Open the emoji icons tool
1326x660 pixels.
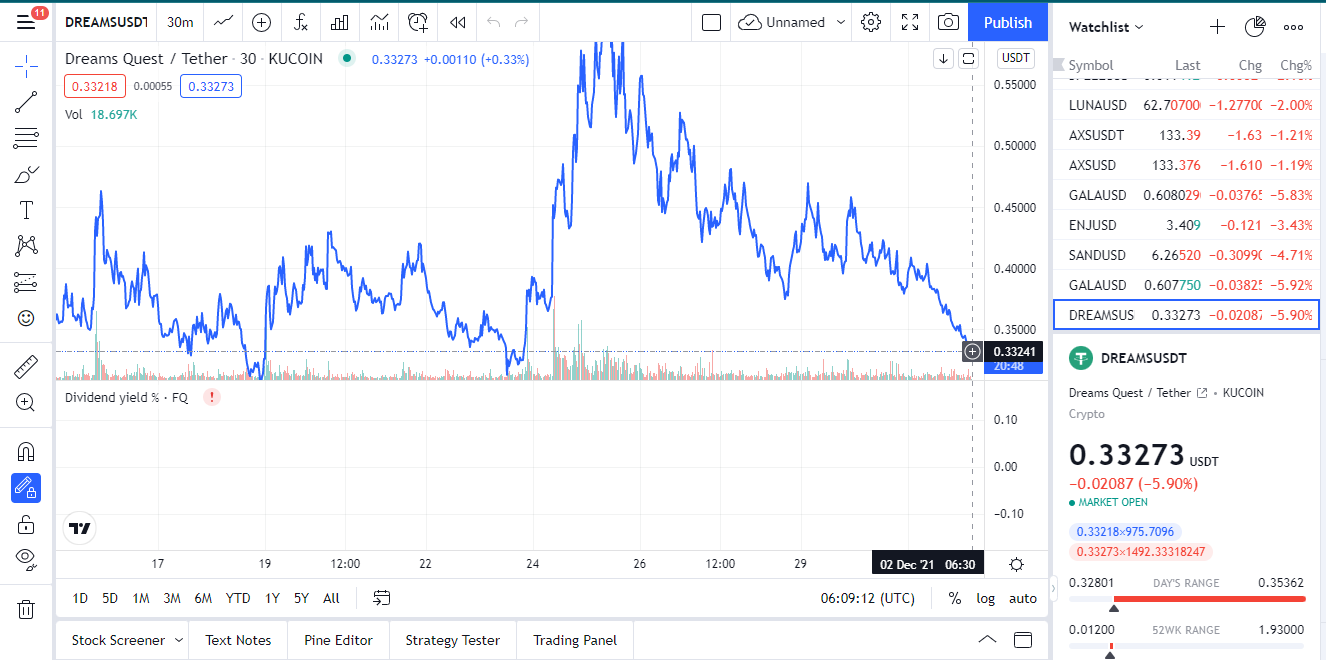(x=26, y=318)
